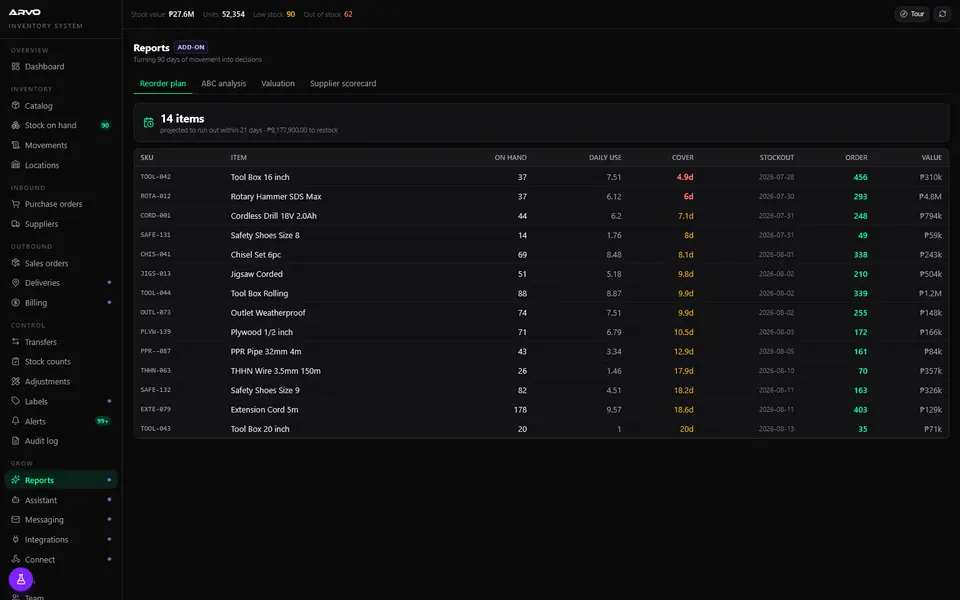960x600 pixels.
Task: Click the Chisel Set 6pc item
Action: coord(256,255)
